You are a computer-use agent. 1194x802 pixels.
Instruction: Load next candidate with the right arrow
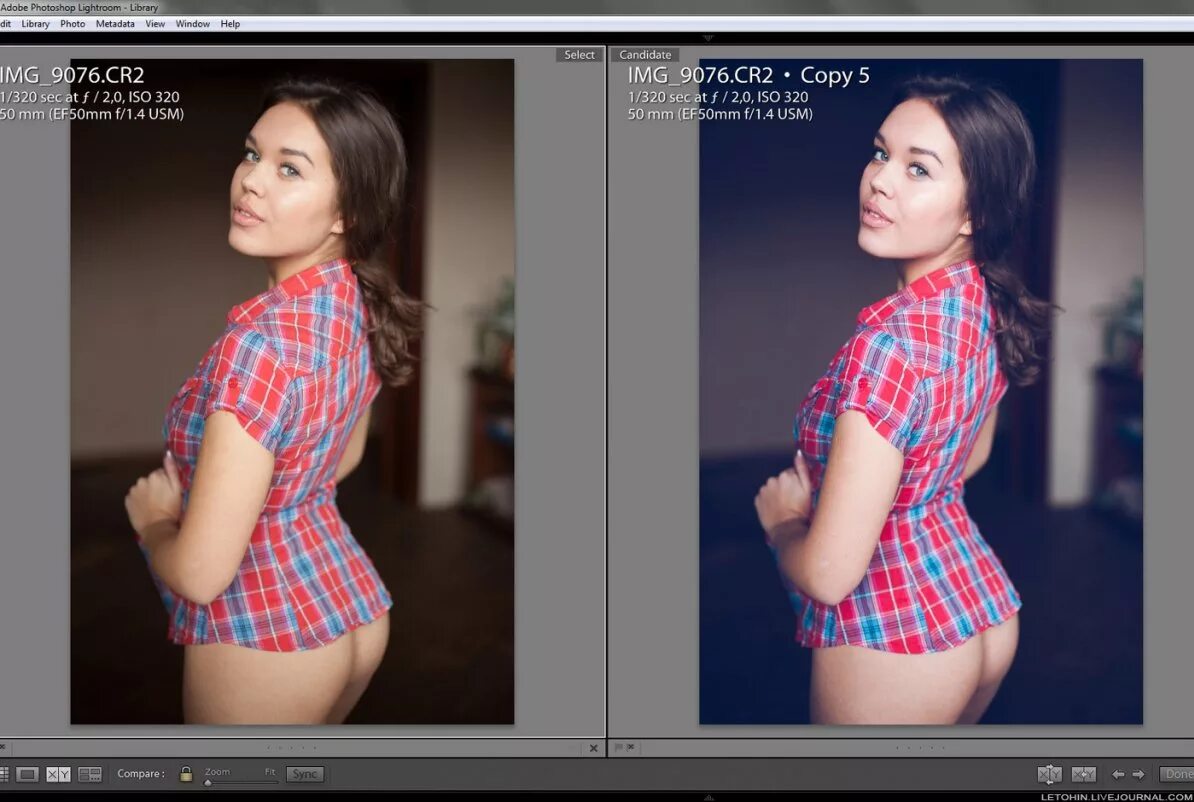pos(1138,774)
